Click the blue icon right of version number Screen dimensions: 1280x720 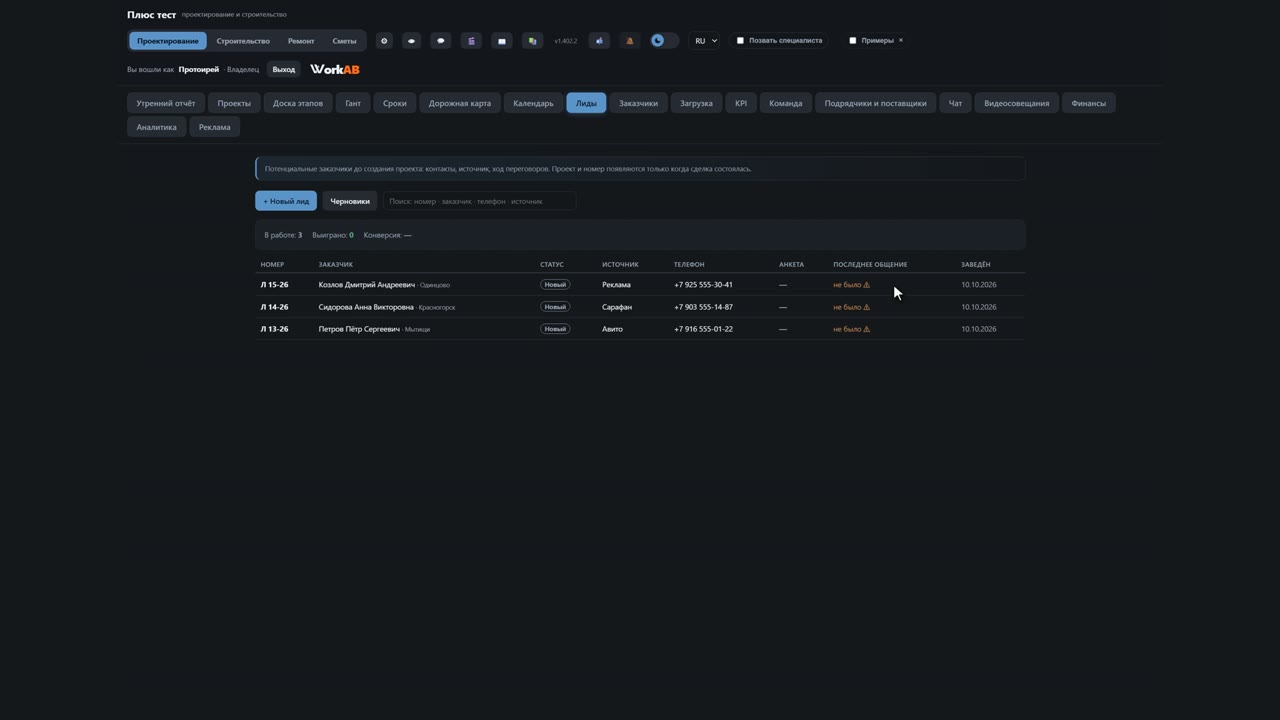(x=599, y=41)
